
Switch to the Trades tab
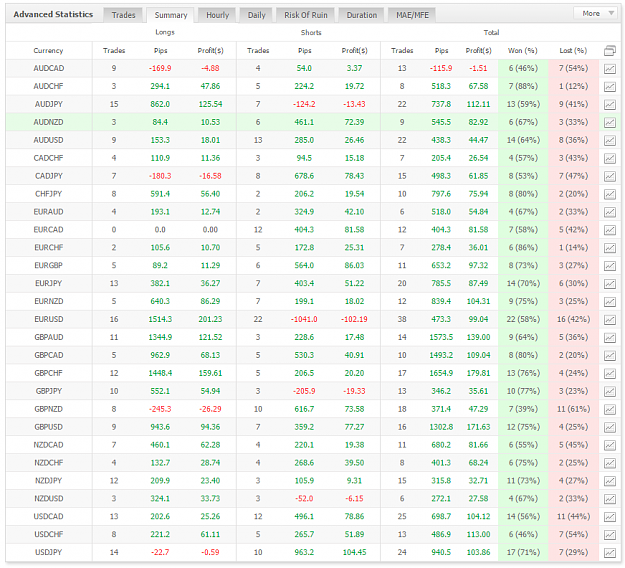(123, 15)
